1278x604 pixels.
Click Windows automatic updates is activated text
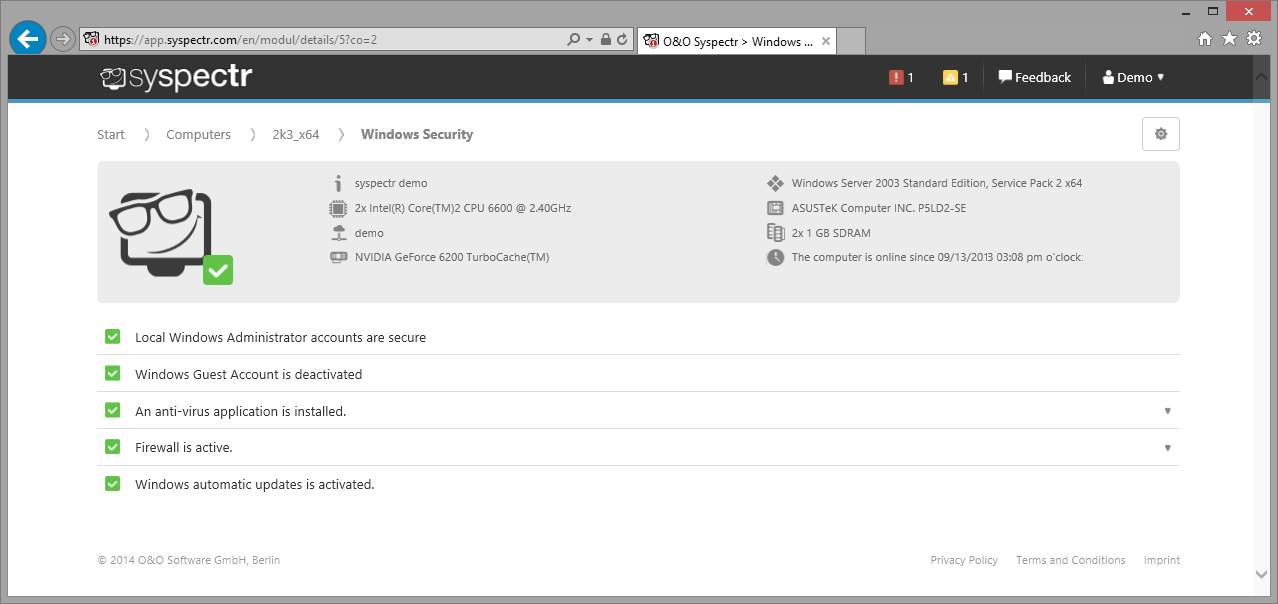pyautogui.click(x=255, y=484)
